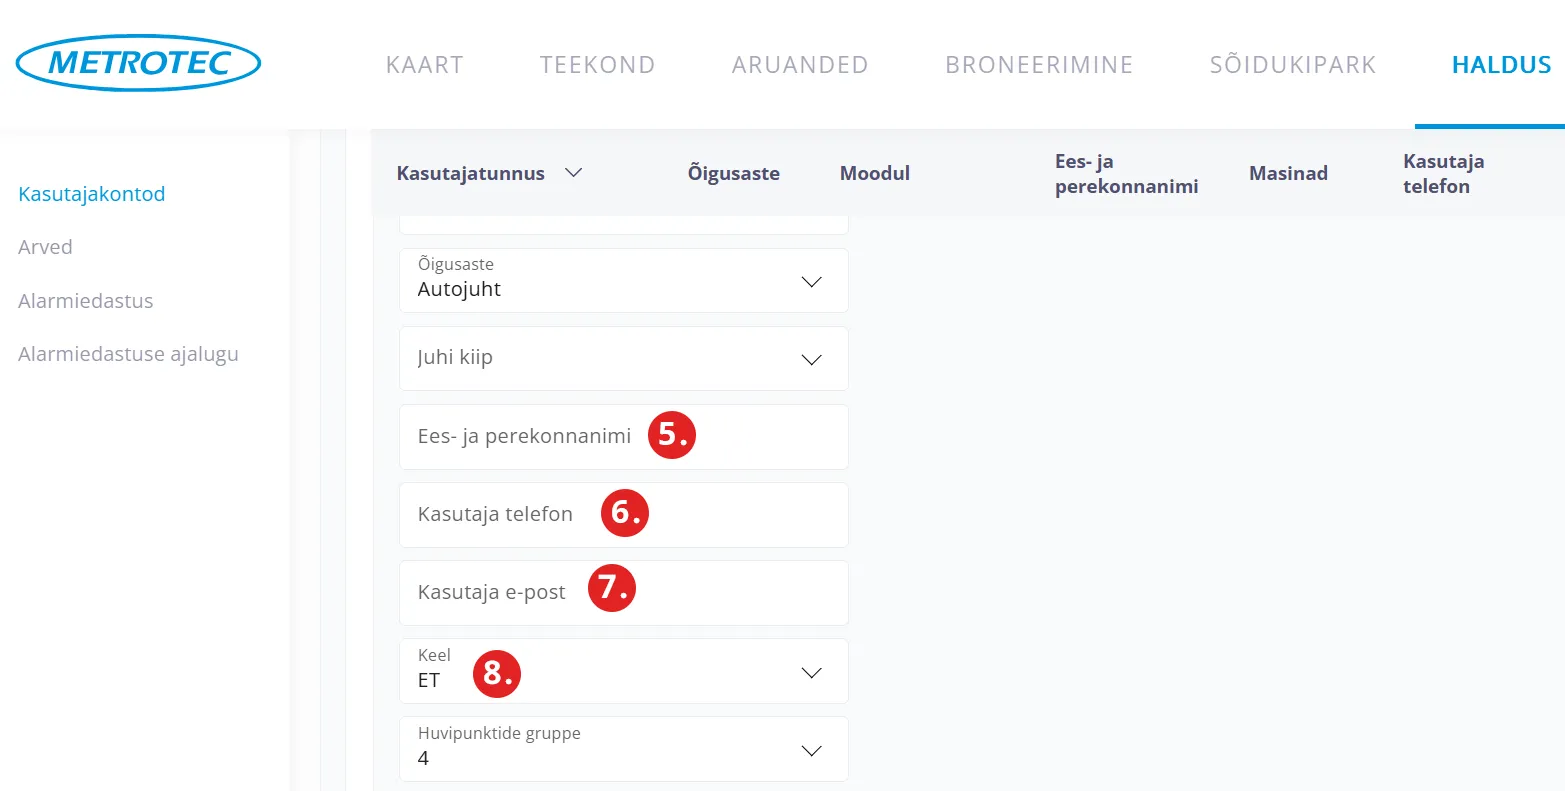Viewport: 1565px width, 791px height.
Task: Select the SÕIDUKIPARK tab
Action: point(1293,65)
